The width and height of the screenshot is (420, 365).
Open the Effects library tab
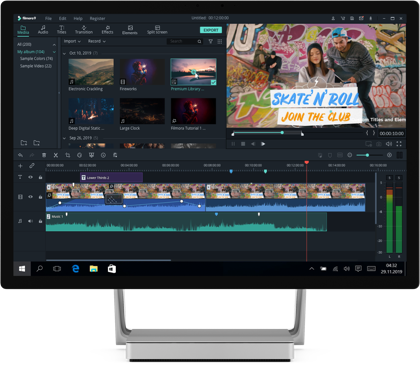pyautogui.click(x=107, y=30)
